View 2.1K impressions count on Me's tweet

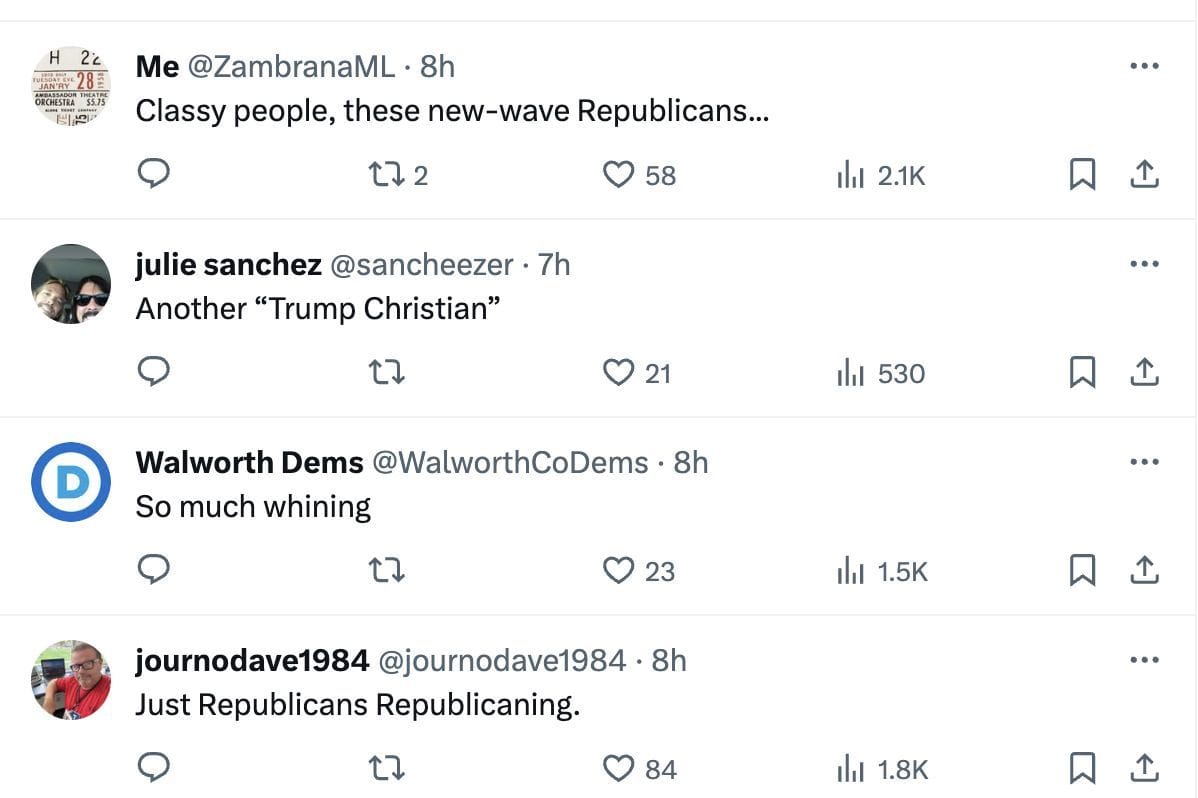[x=898, y=174]
